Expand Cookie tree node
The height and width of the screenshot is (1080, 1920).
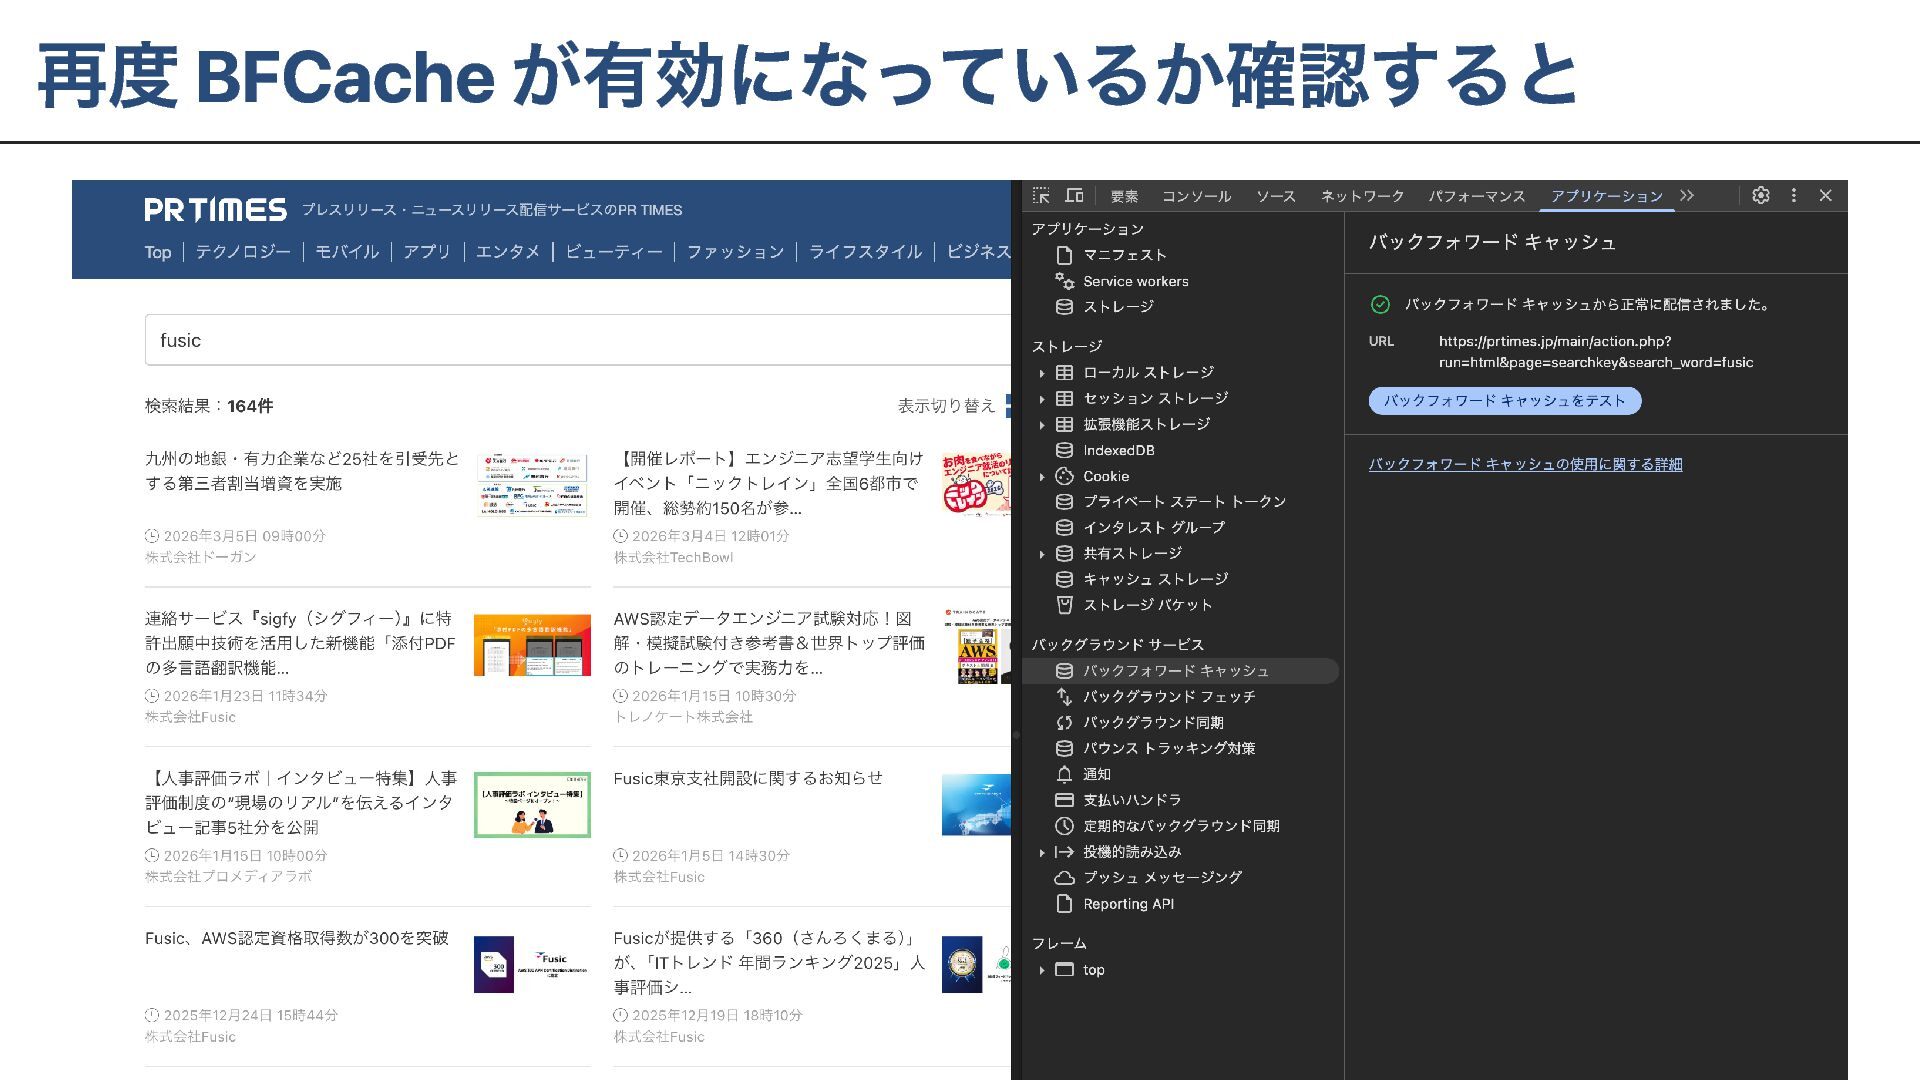(x=1042, y=477)
